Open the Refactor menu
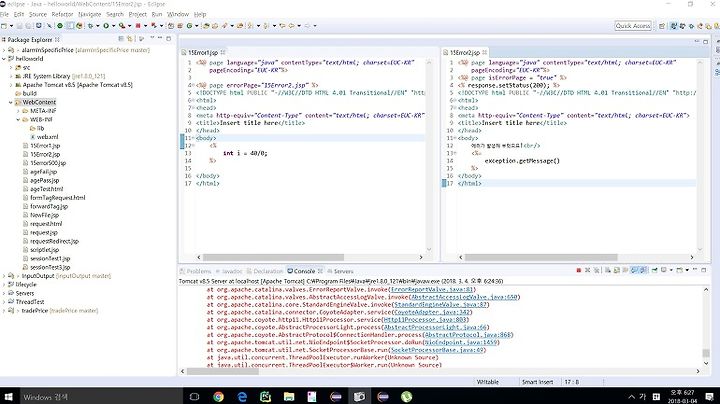720x404 pixels. pos(62,14)
